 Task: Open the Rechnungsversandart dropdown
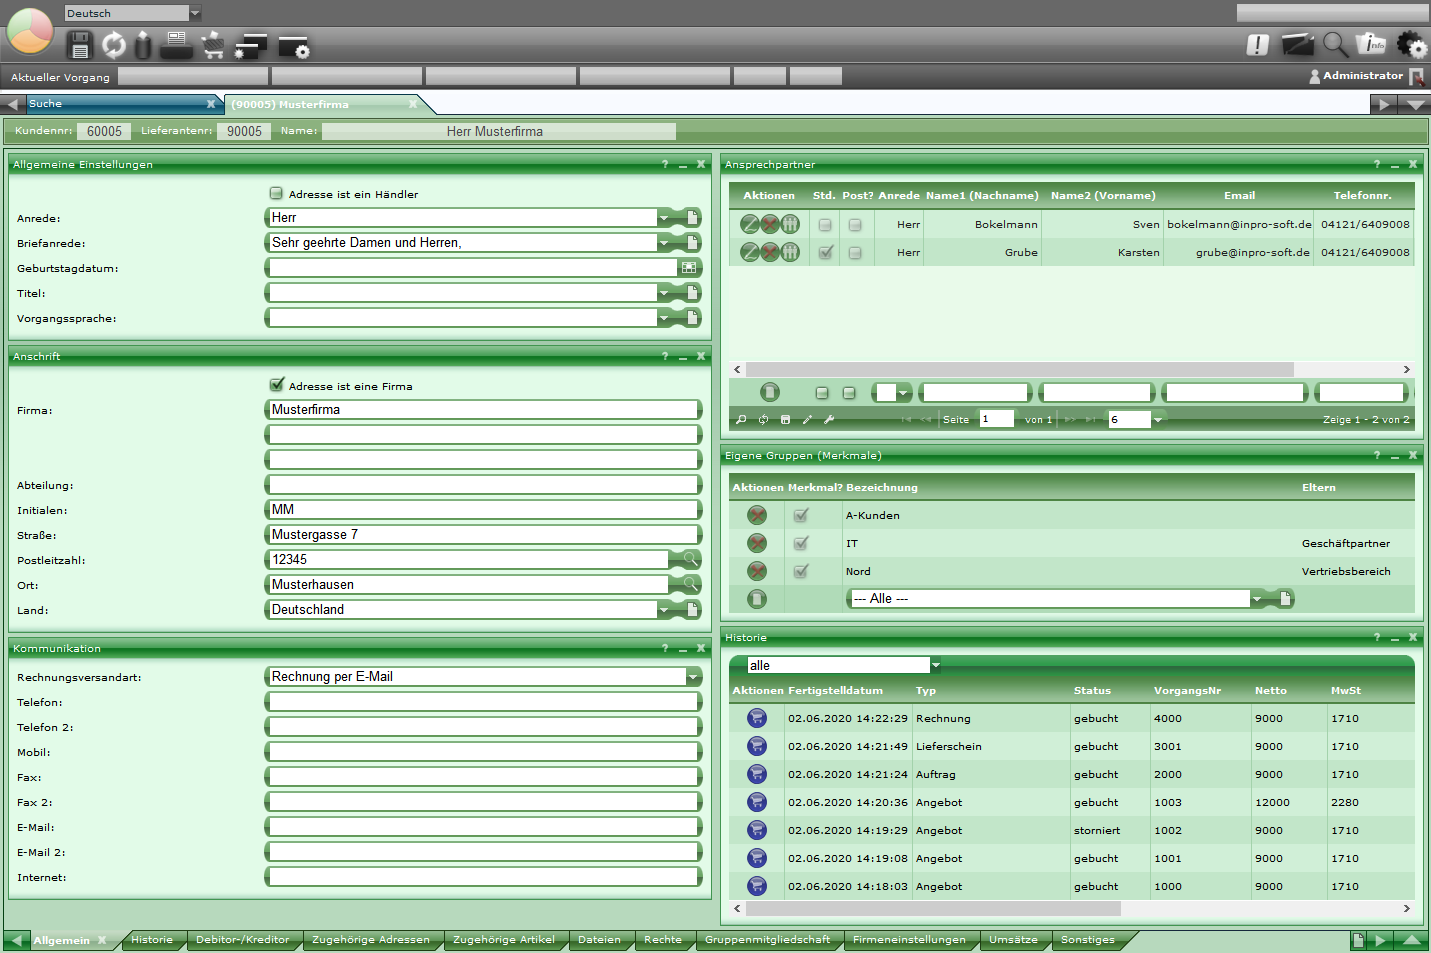692,677
